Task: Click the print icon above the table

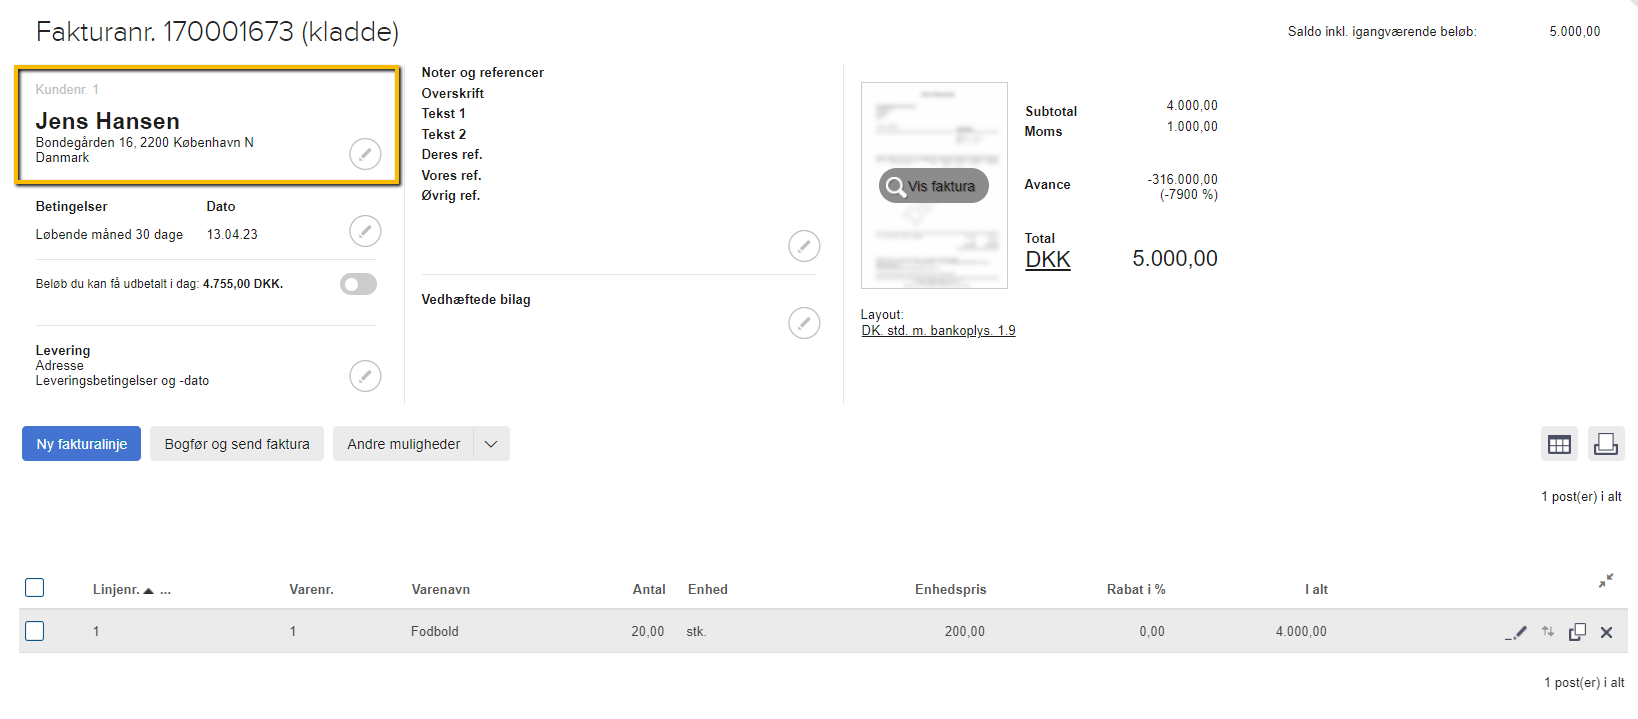Action: pyautogui.click(x=1605, y=444)
